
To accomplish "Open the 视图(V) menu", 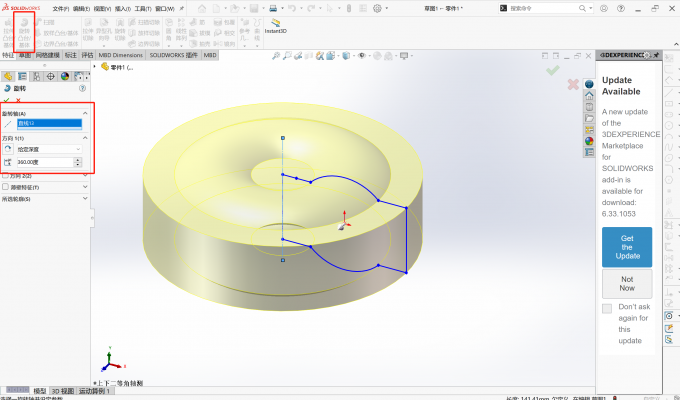I will 102,9.
